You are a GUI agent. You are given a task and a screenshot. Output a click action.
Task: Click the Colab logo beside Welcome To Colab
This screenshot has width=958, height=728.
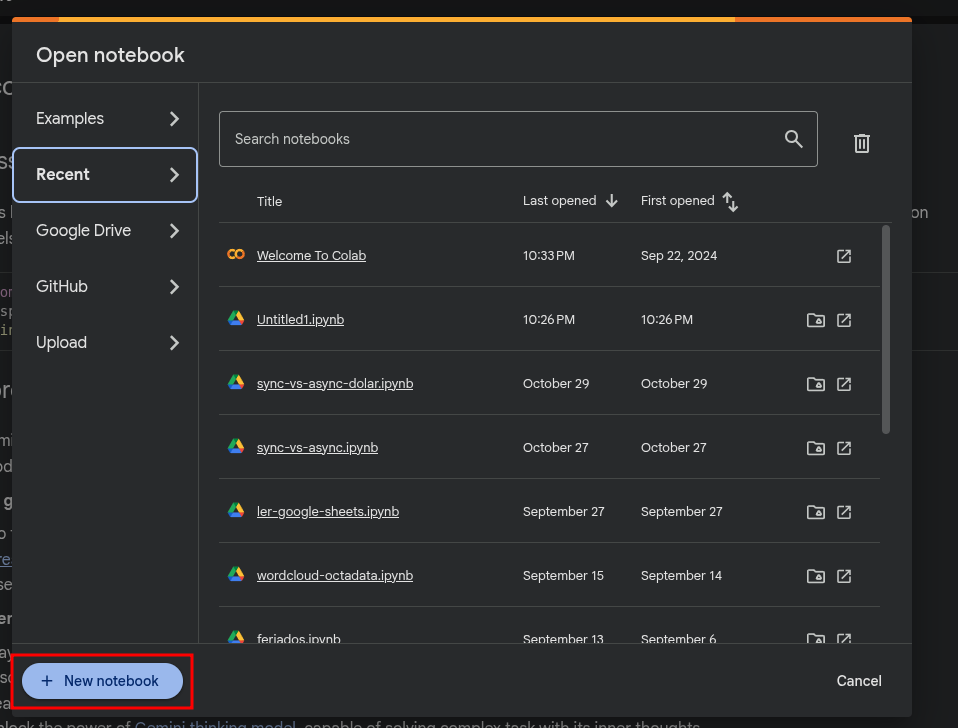(x=235, y=255)
